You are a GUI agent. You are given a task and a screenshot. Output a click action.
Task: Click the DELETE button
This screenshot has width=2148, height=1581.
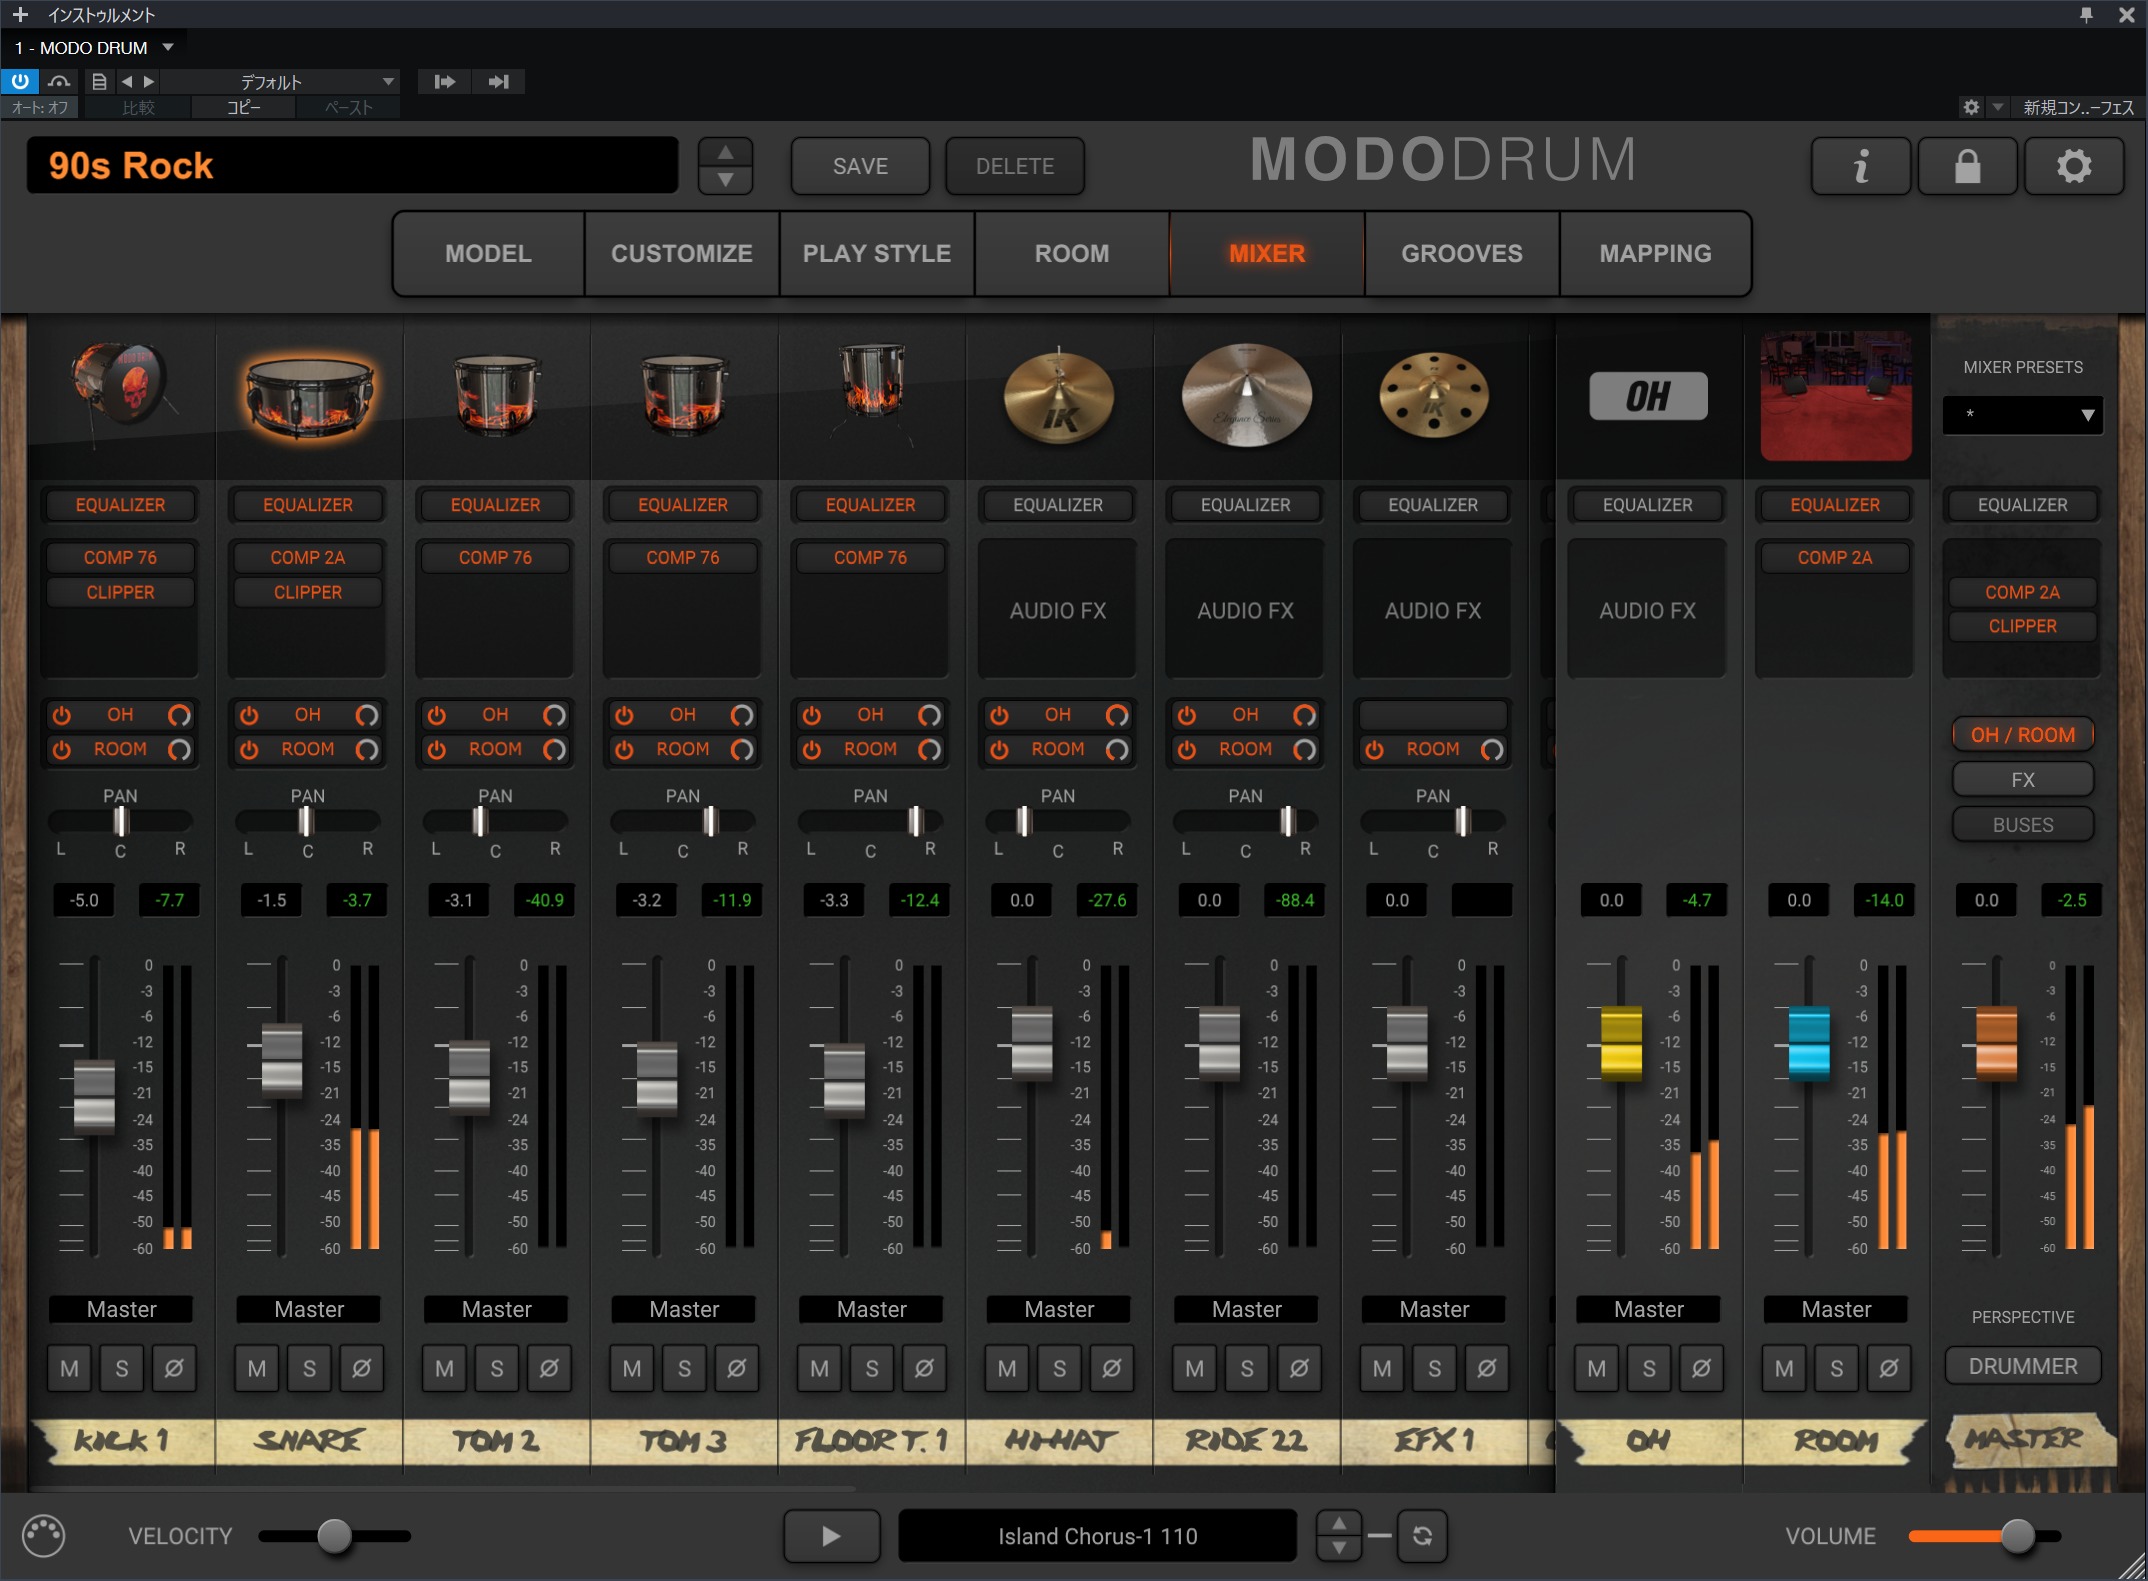point(1015,166)
